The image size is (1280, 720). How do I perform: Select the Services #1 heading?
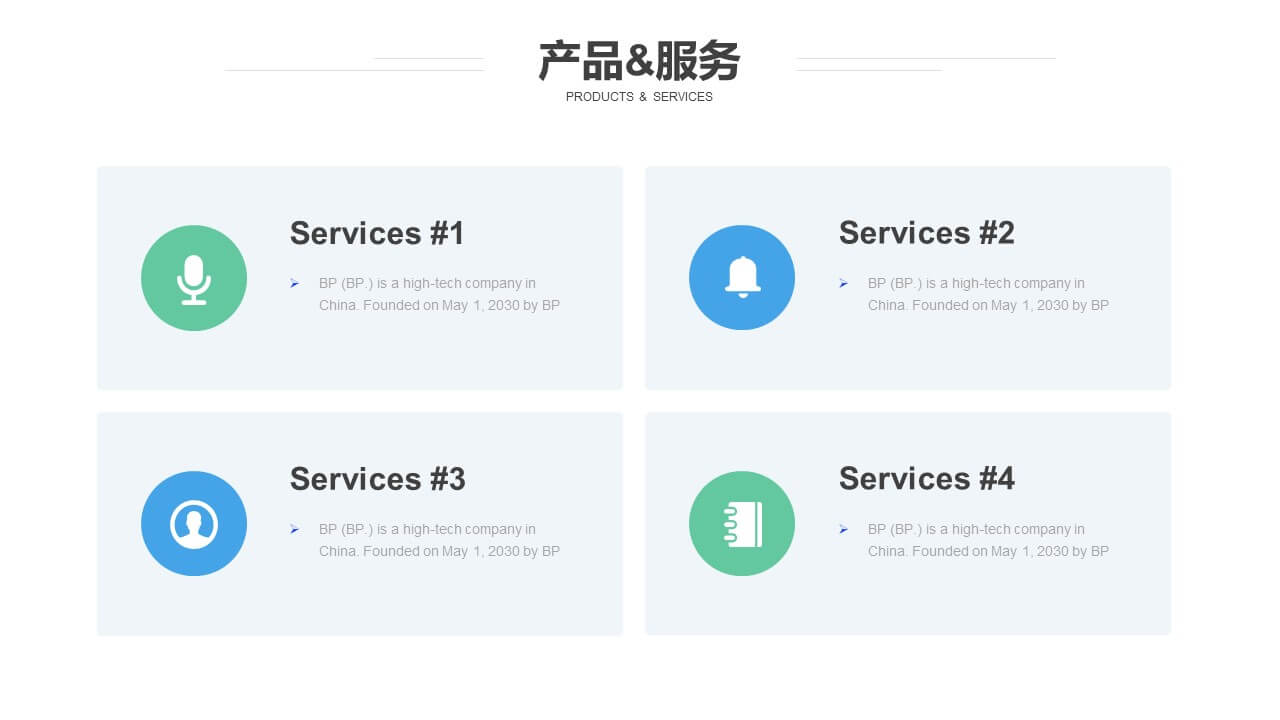pyautogui.click(x=377, y=233)
